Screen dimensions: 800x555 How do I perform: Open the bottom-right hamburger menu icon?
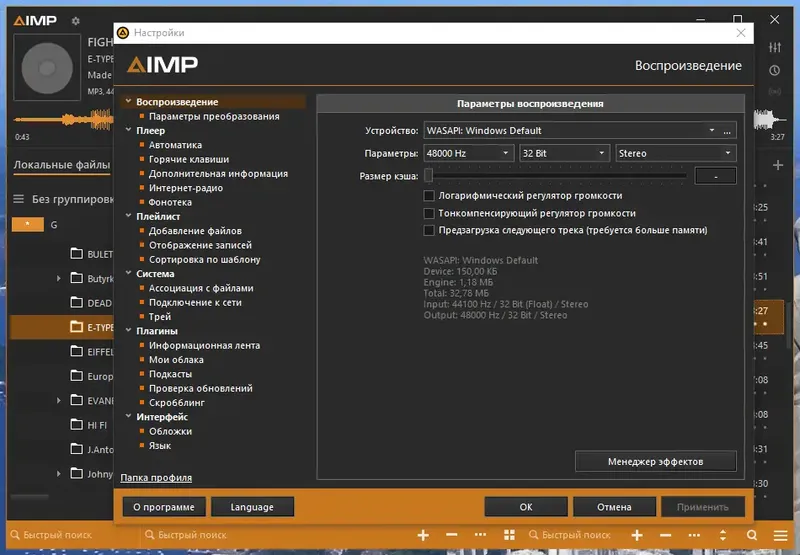point(780,535)
